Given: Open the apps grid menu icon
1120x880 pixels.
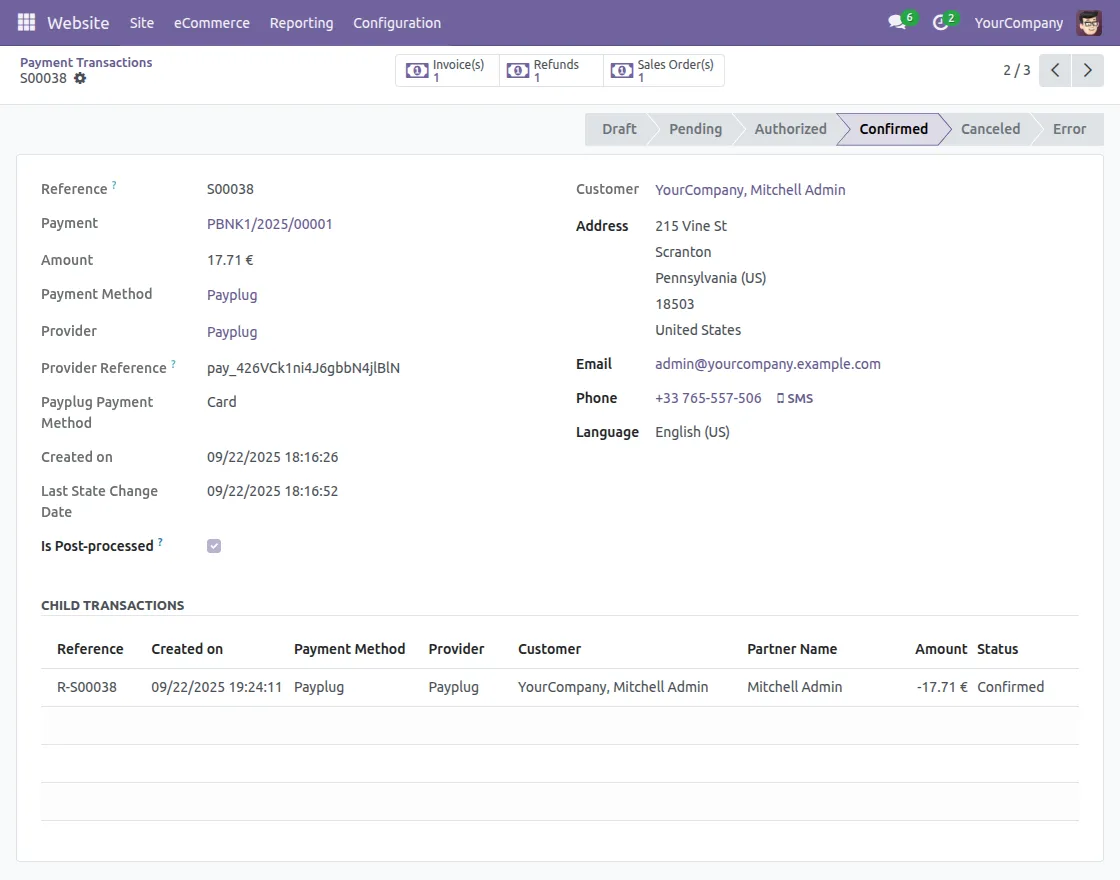Looking at the screenshot, I should (26, 22).
